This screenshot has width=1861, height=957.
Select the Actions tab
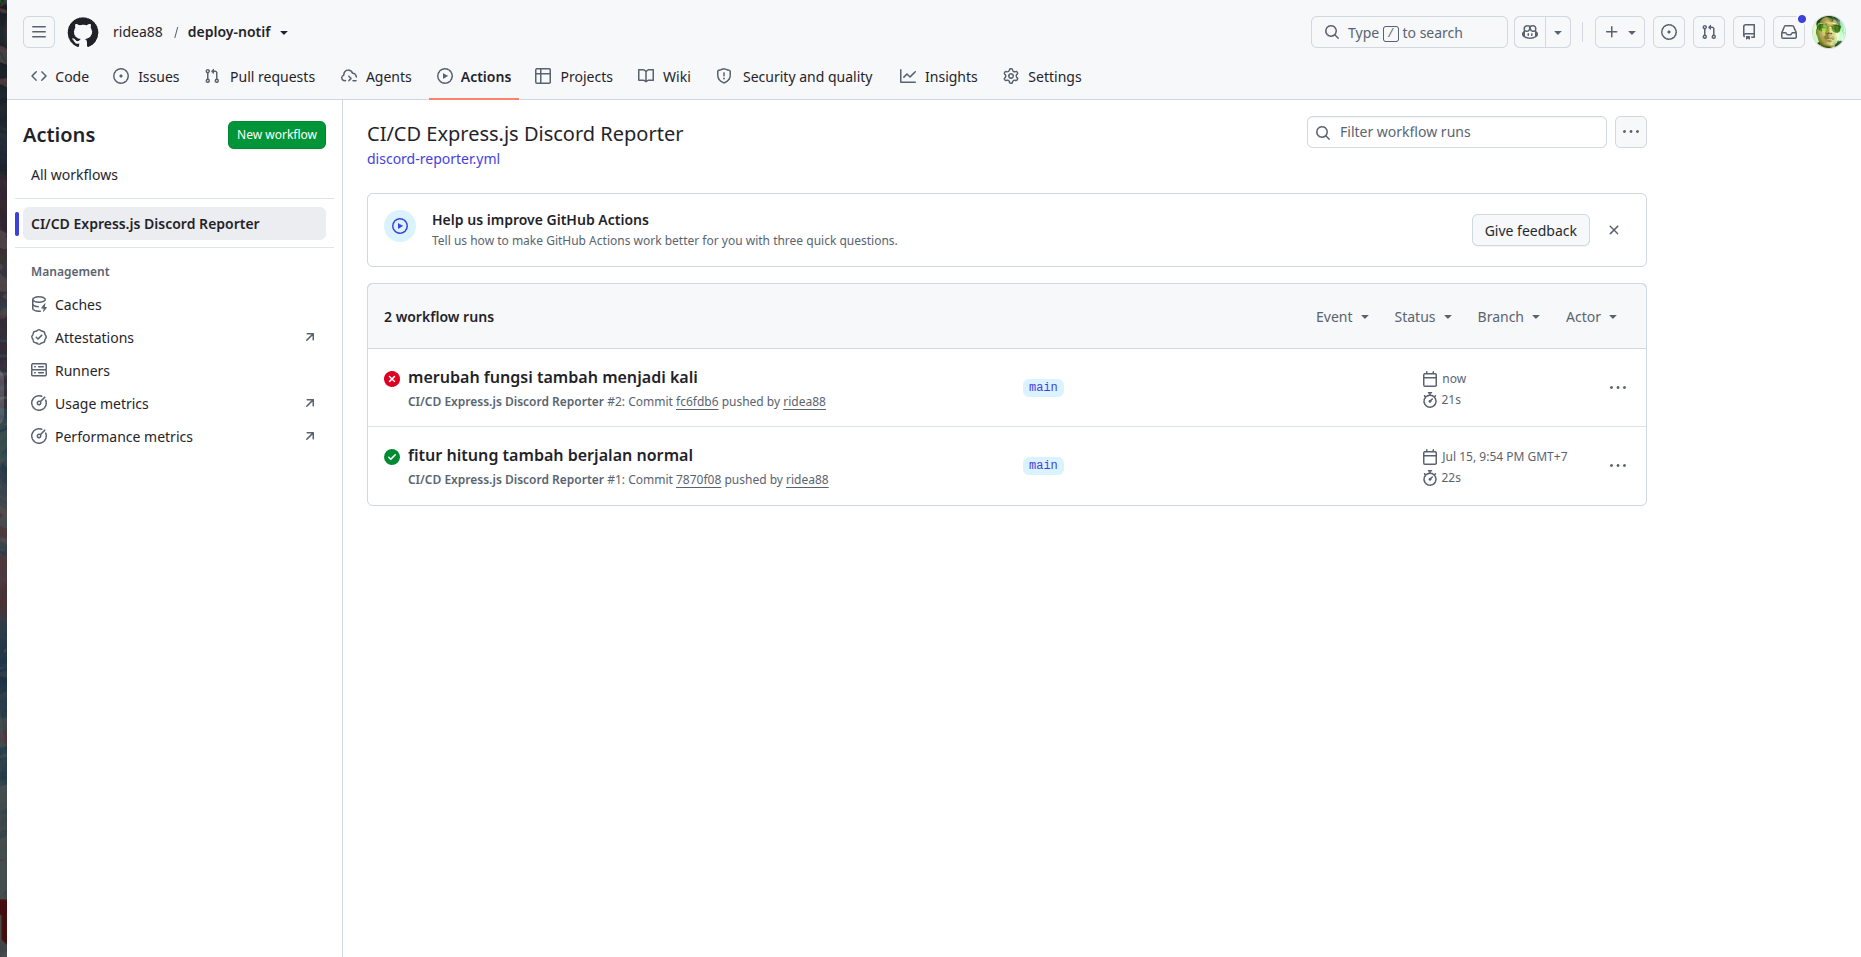pyautogui.click(x=474, y=77)
